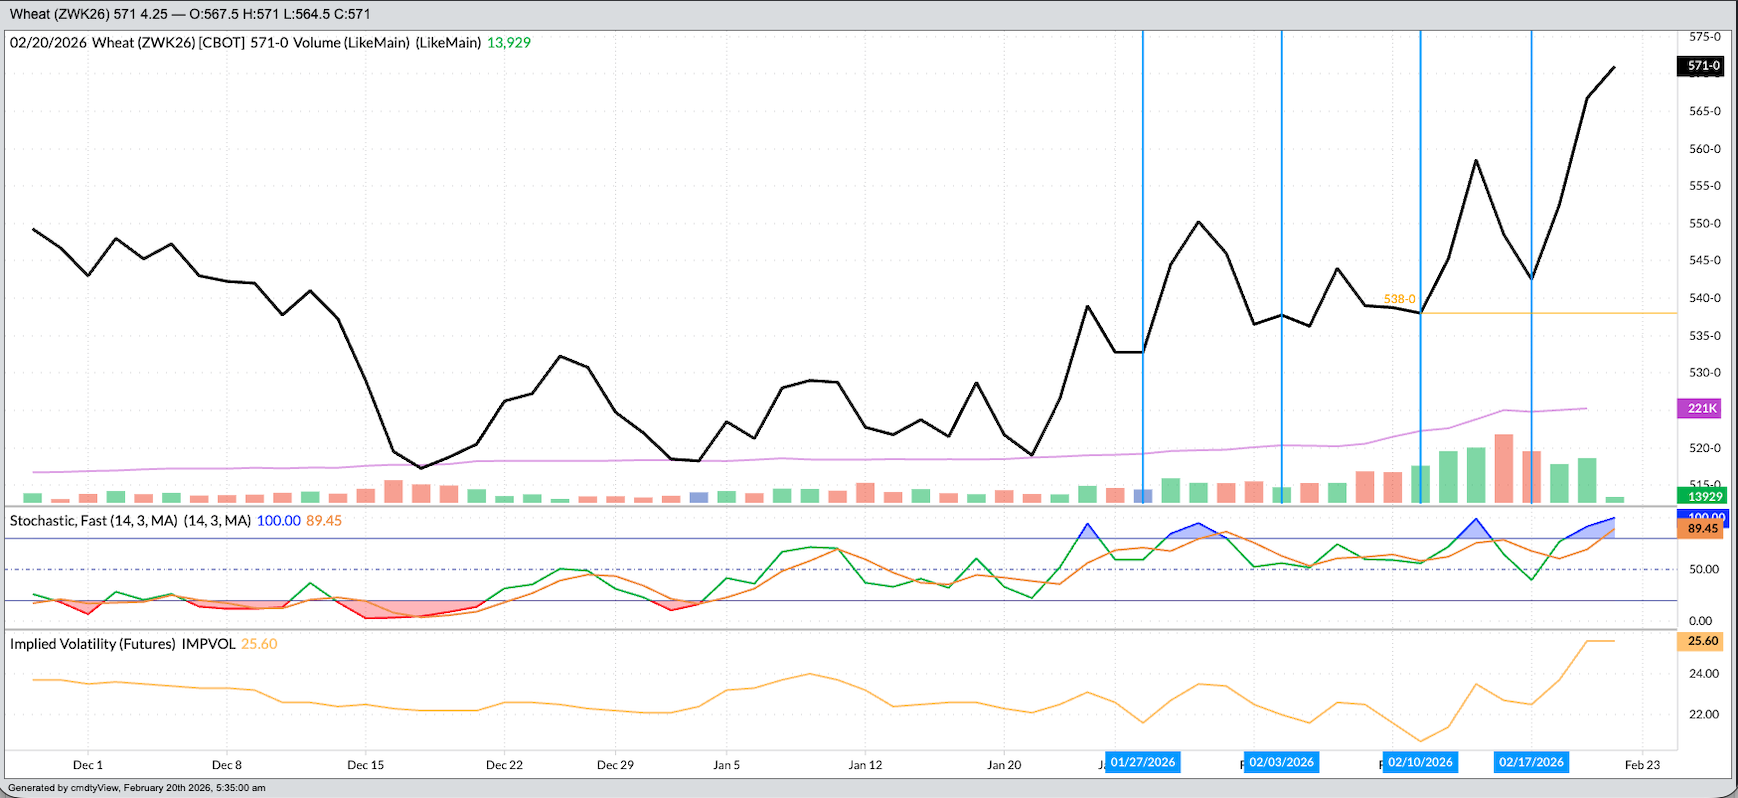1738x798 pixels.
Task: Click the tallest red volume bar
Action: (x=1503, y=468)
